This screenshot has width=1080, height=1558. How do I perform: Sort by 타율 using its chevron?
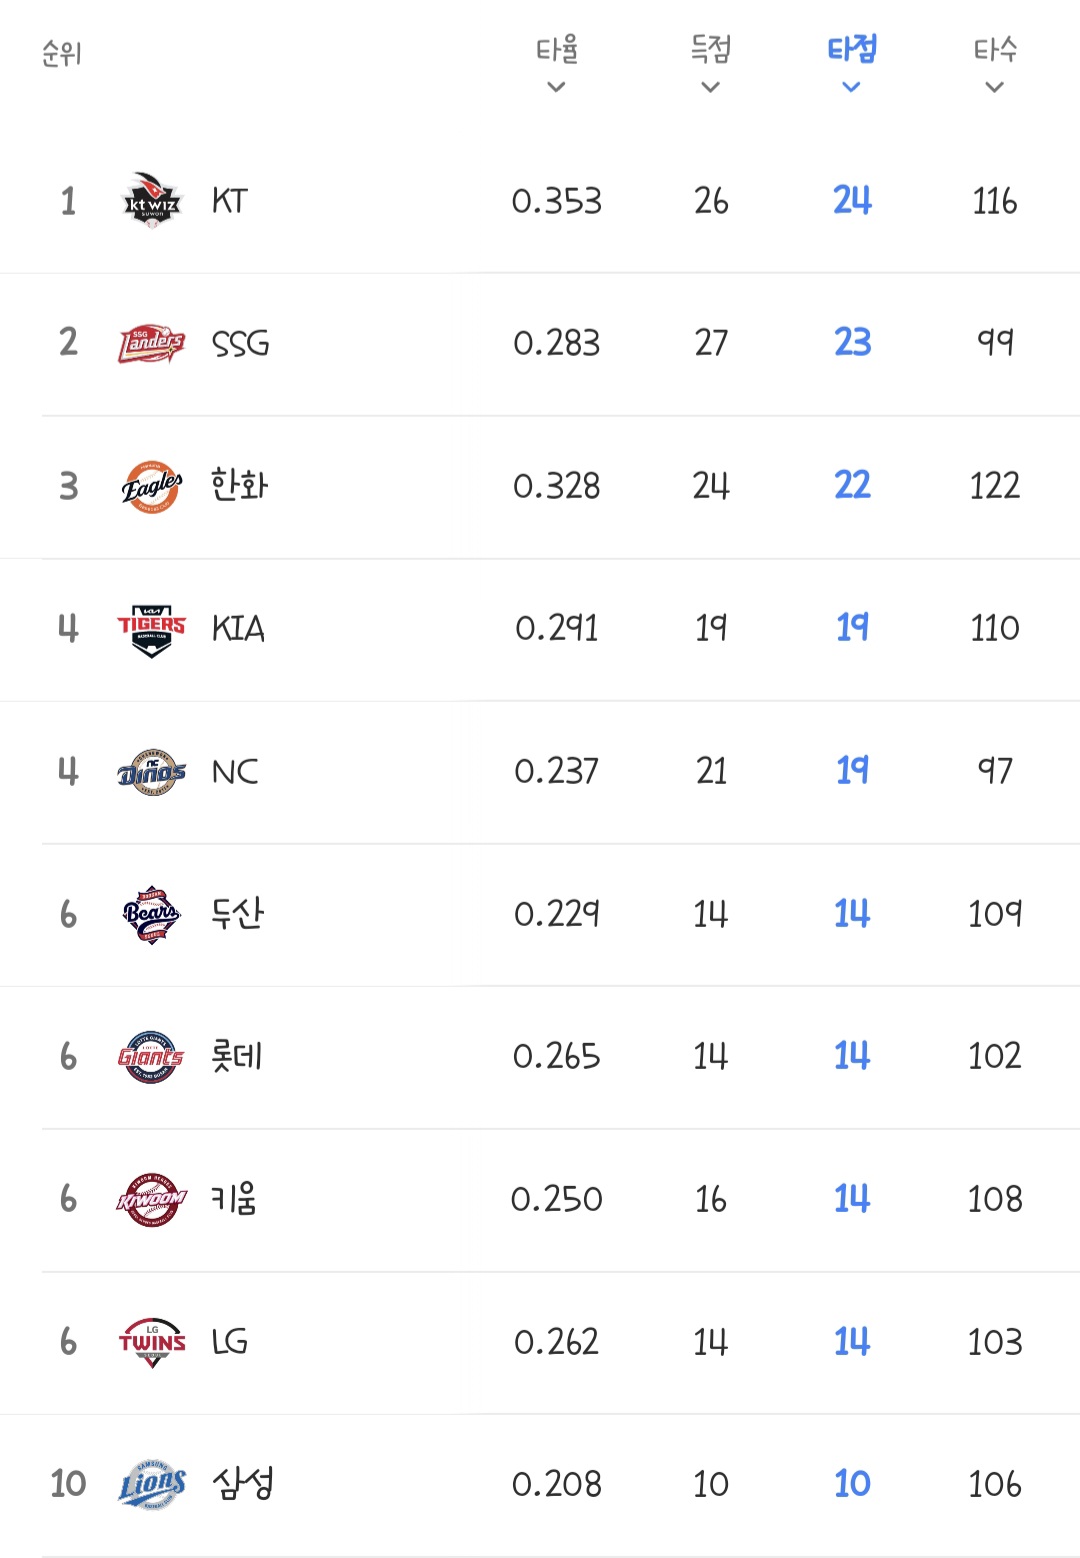click(x=557, y=88)
